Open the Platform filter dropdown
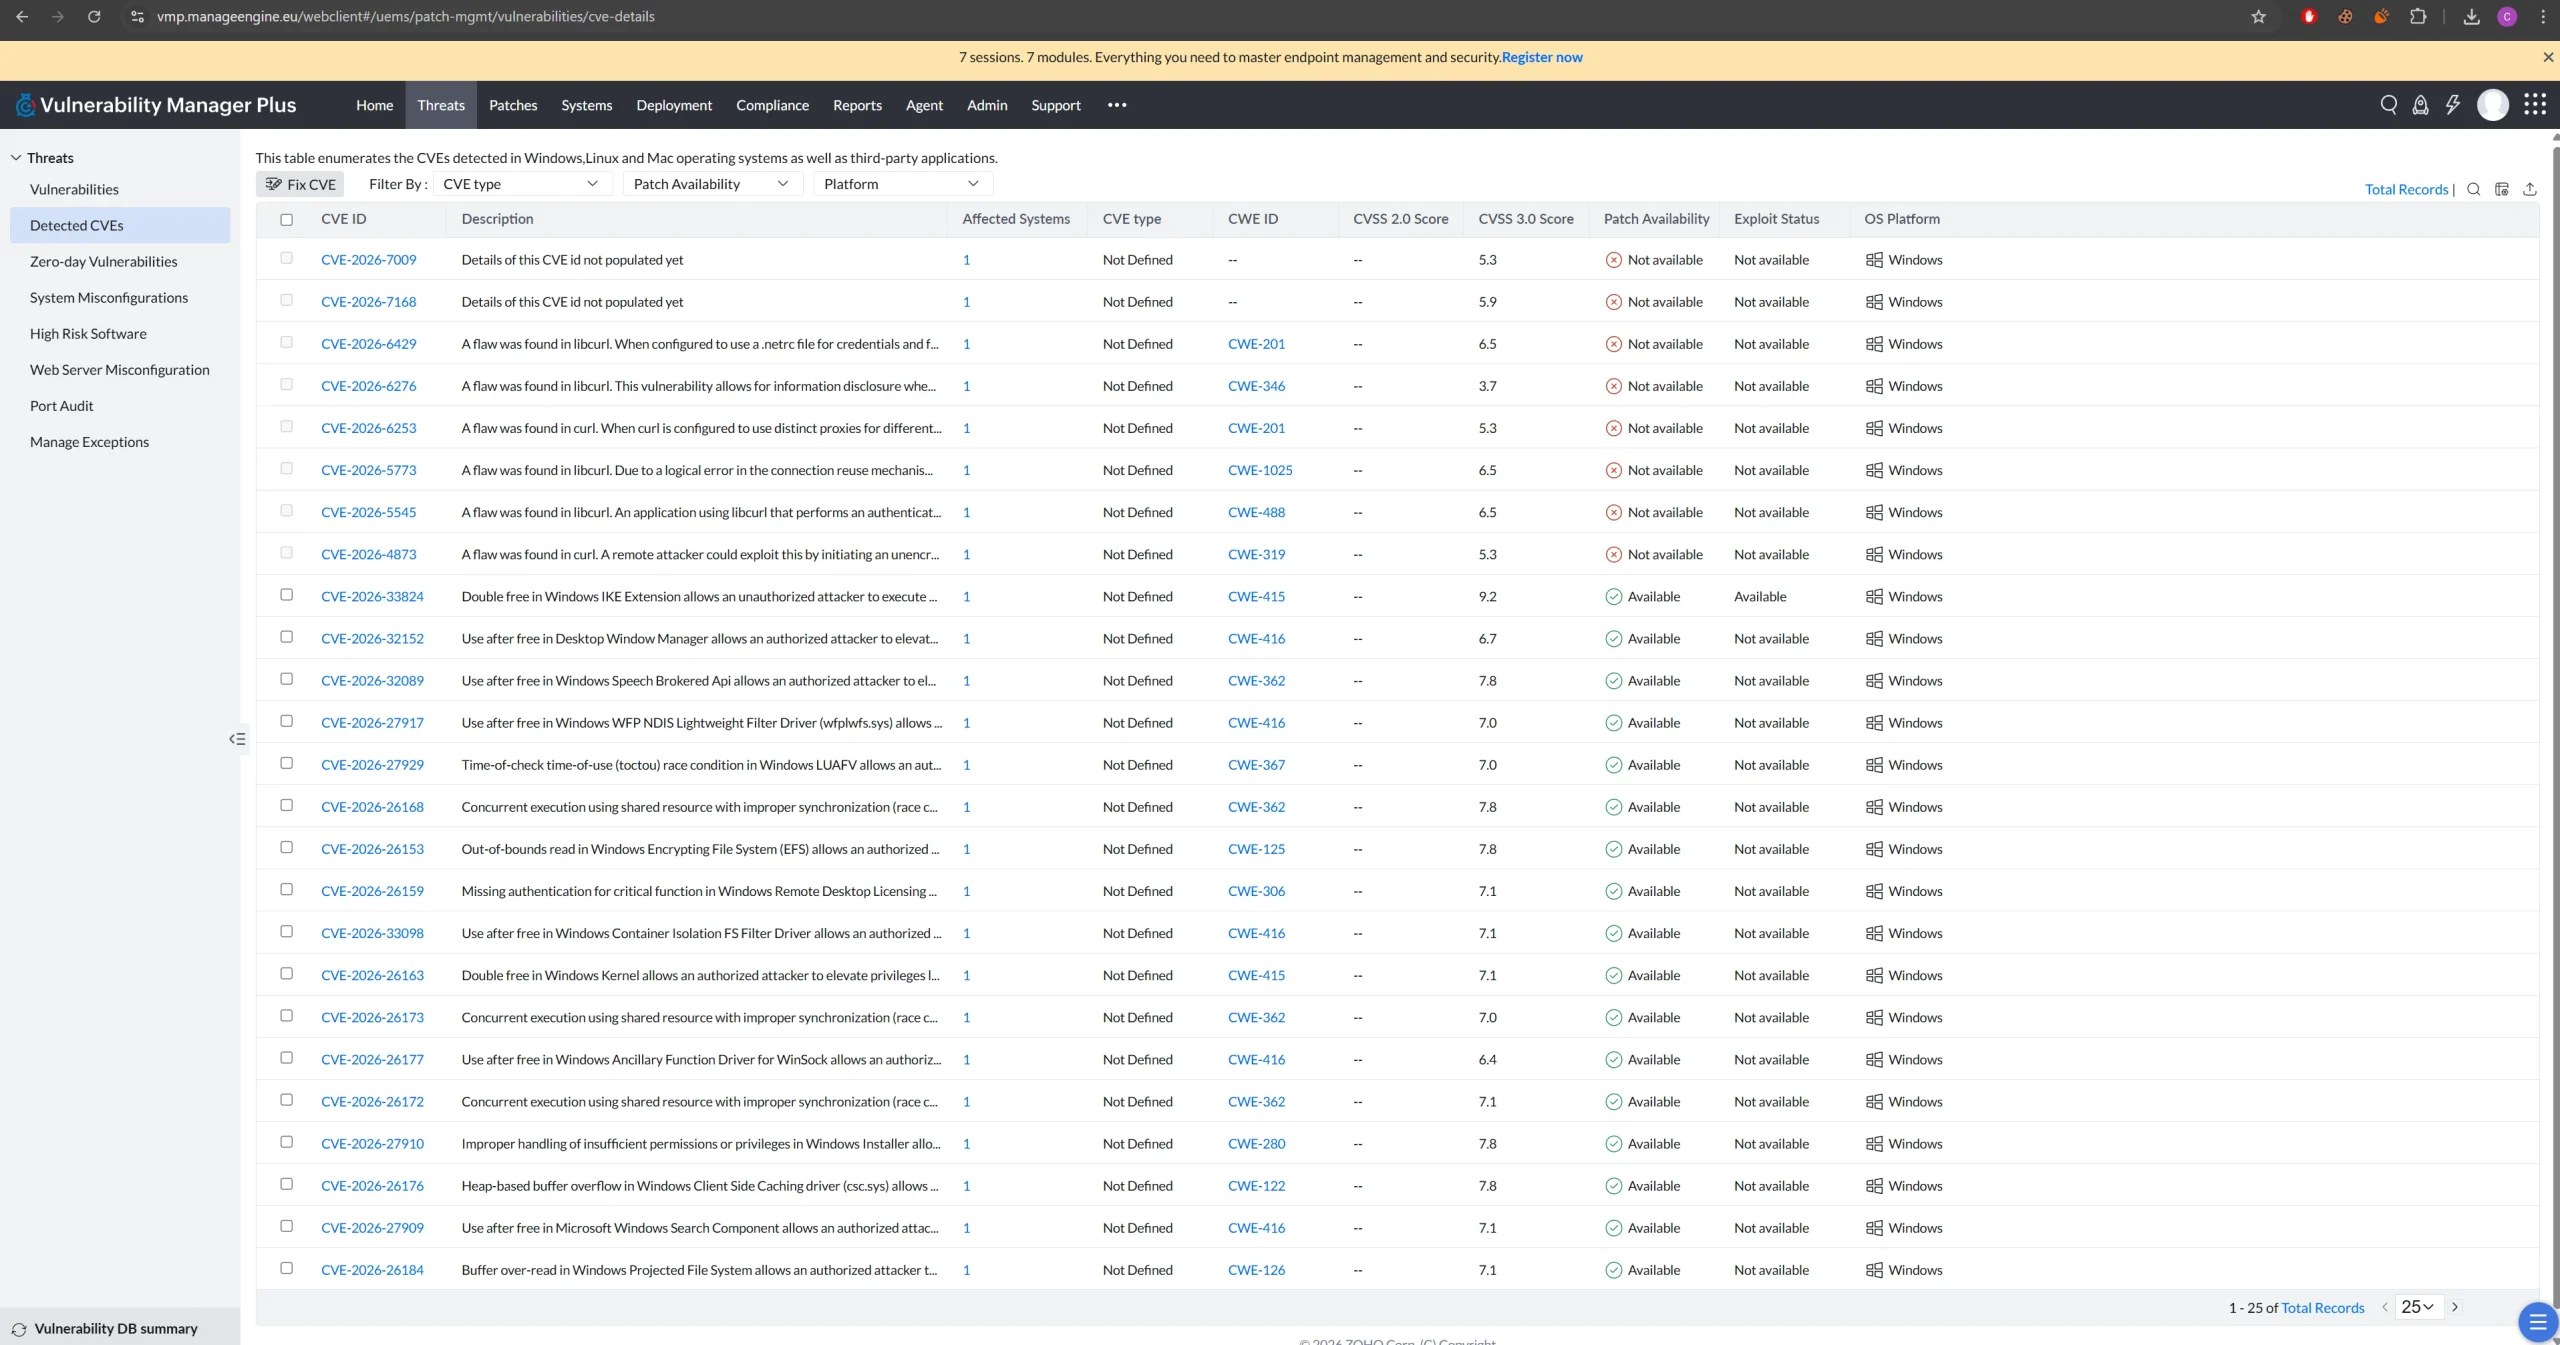This screenshot has height=1345, width=2560. [x=902, y=184]
